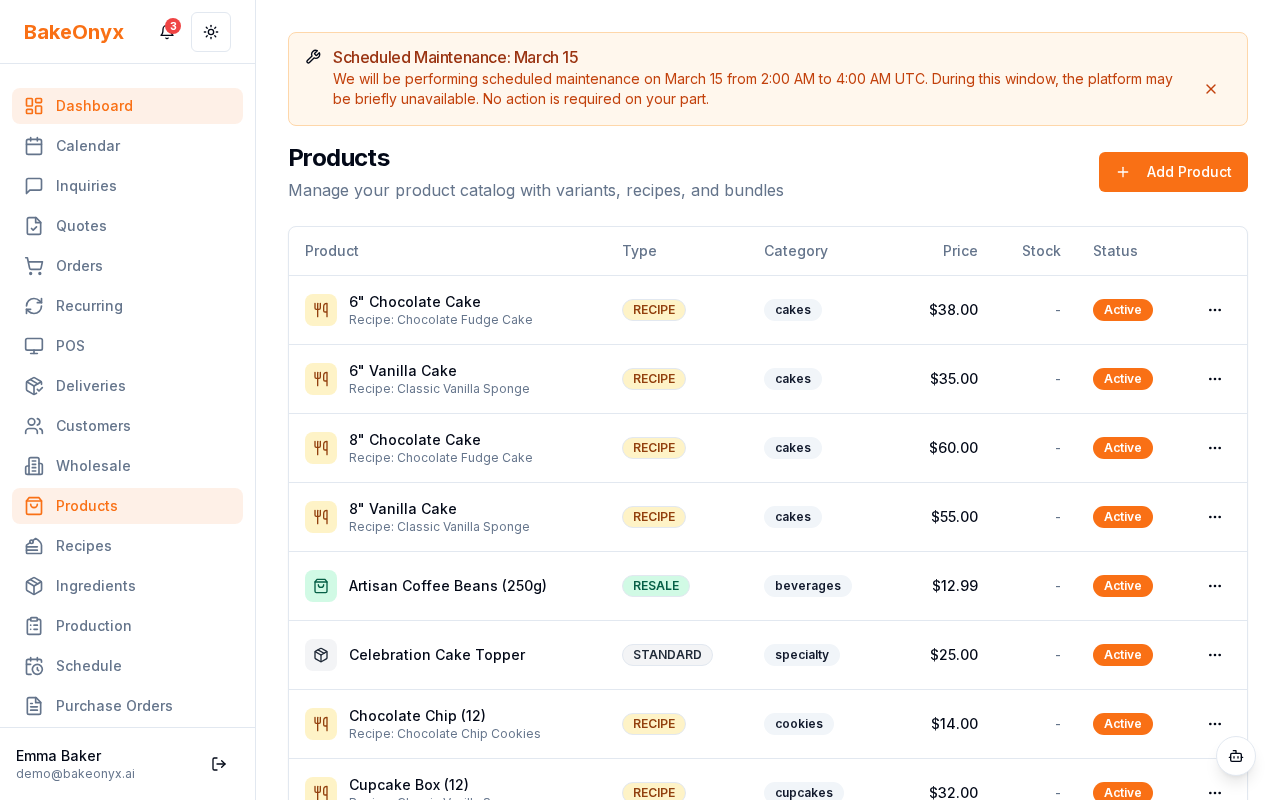Image resolution: width=1280 pixels, height=800 pixels.
Task: Toggle Active status on Chocolate Chip cookies
Action: [1122, 724]
